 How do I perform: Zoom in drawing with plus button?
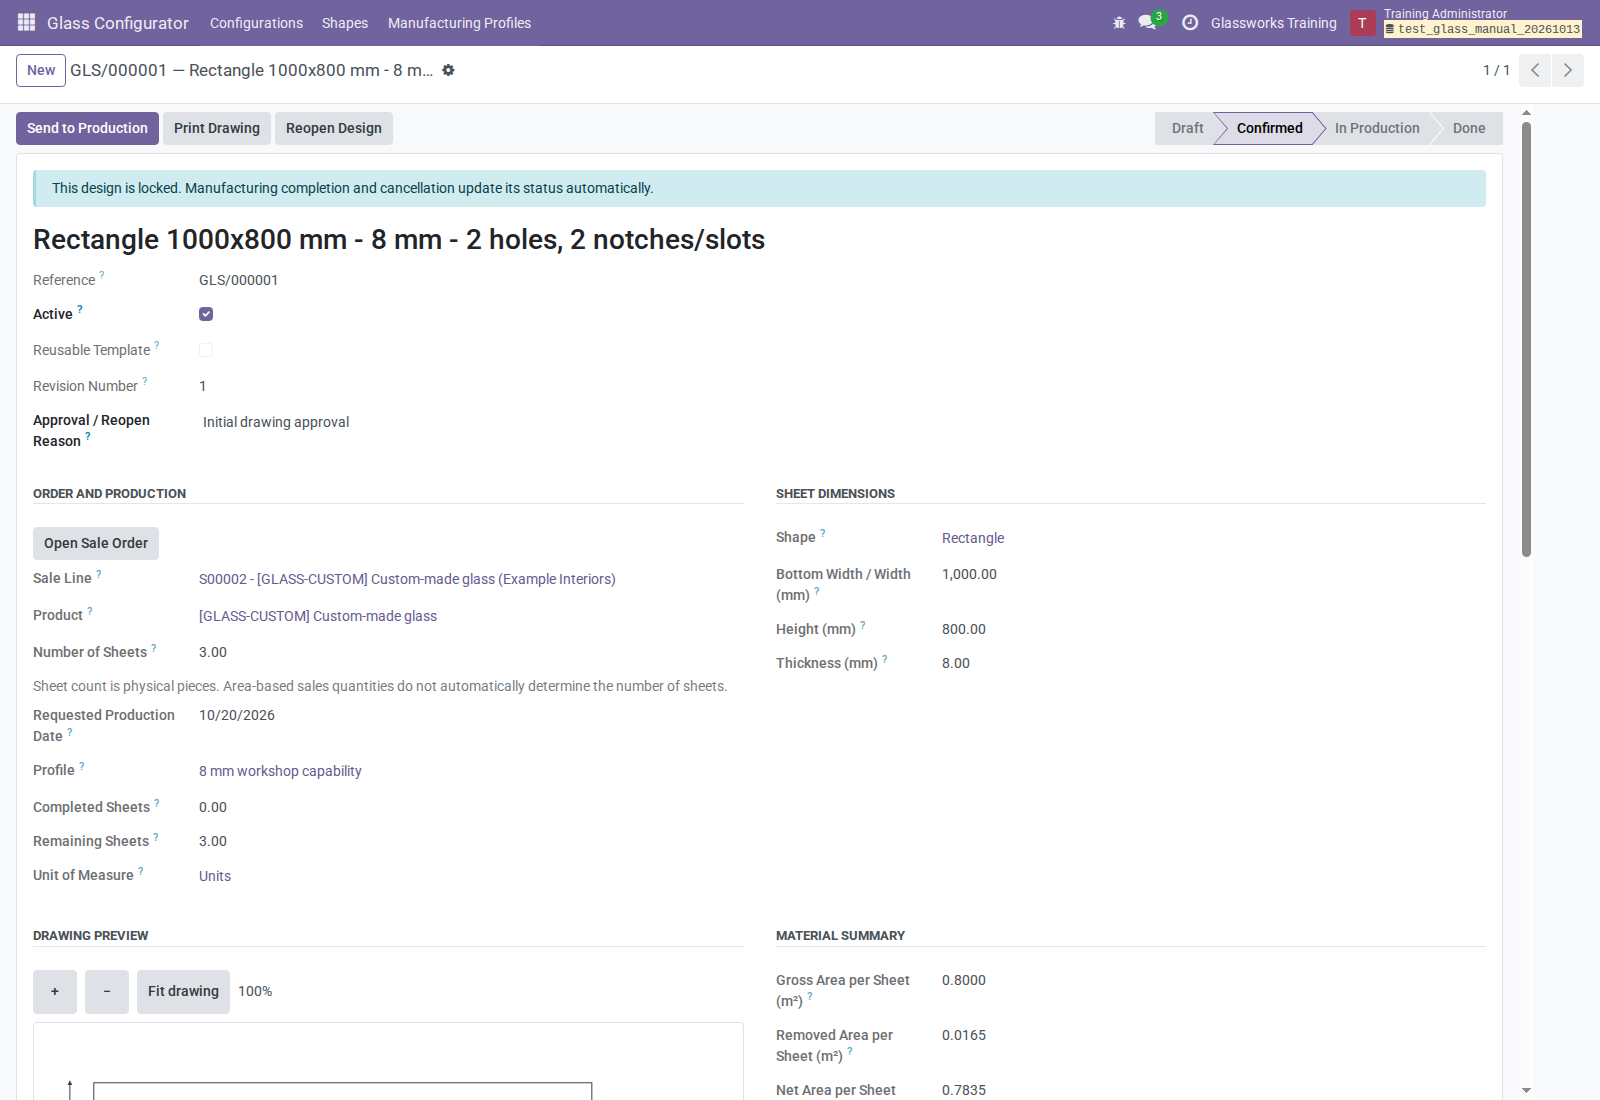pos(55,992)
